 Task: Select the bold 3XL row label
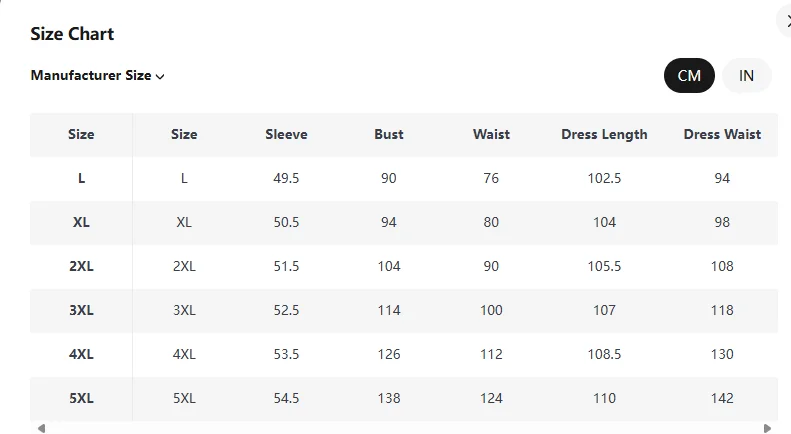point(81,310)
